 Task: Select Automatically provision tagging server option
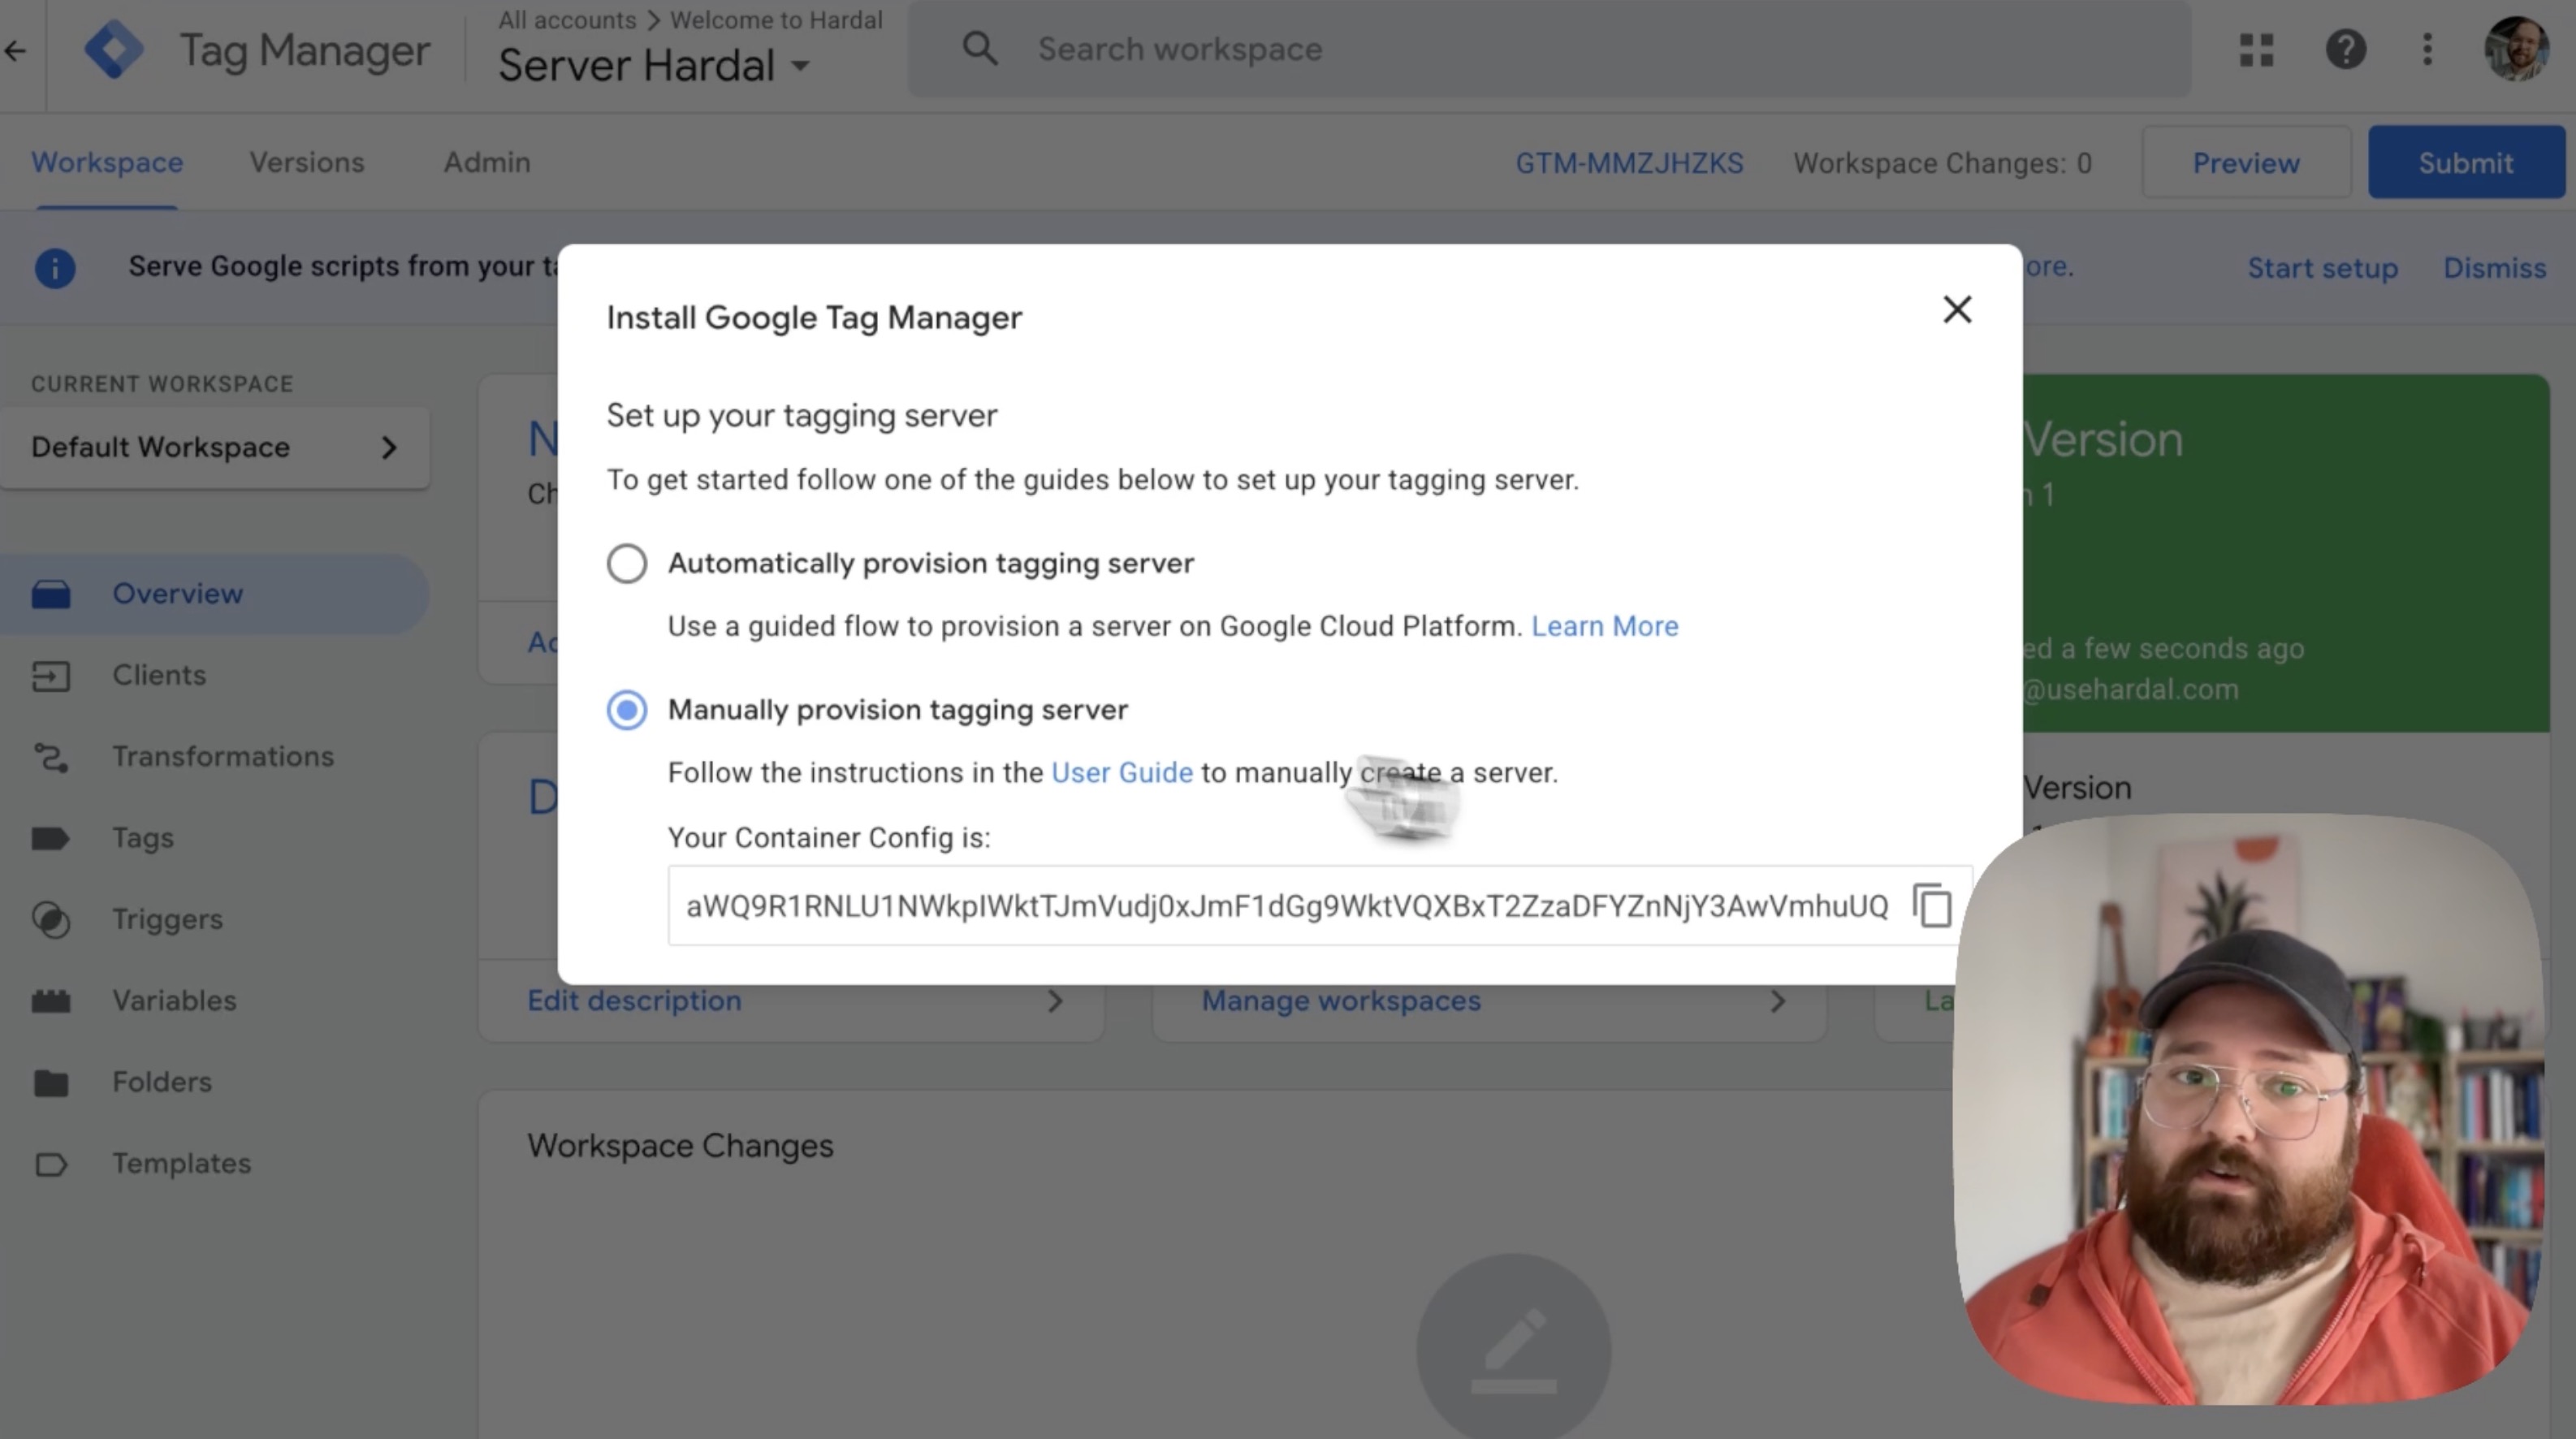(x=627, y=564)
